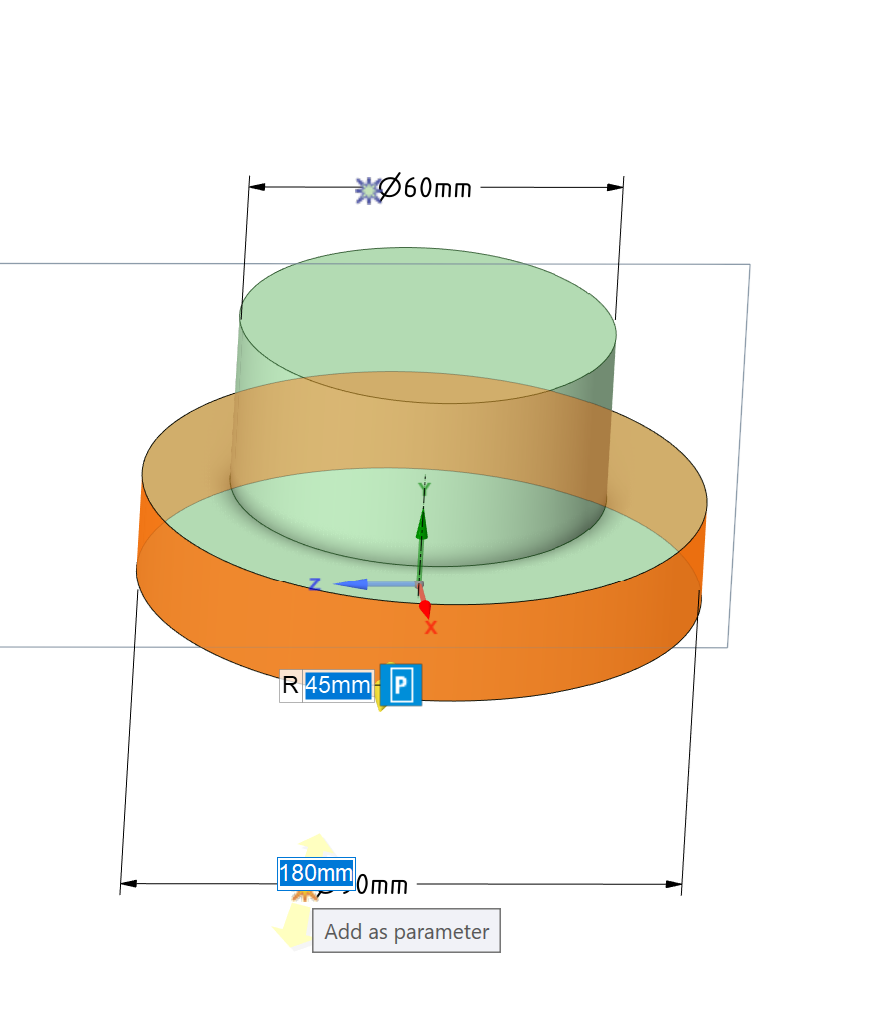Select the green top face of cylinder
This screenshot has height=1025, width=883.
[x=428, y=324]
